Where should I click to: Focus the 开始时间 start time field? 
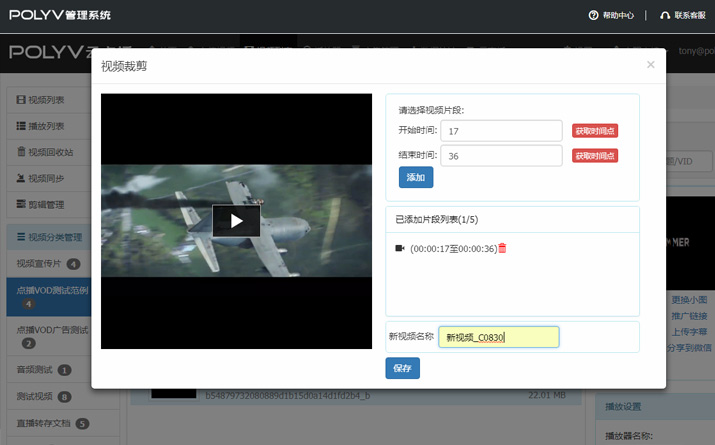(x=502, y=131)
